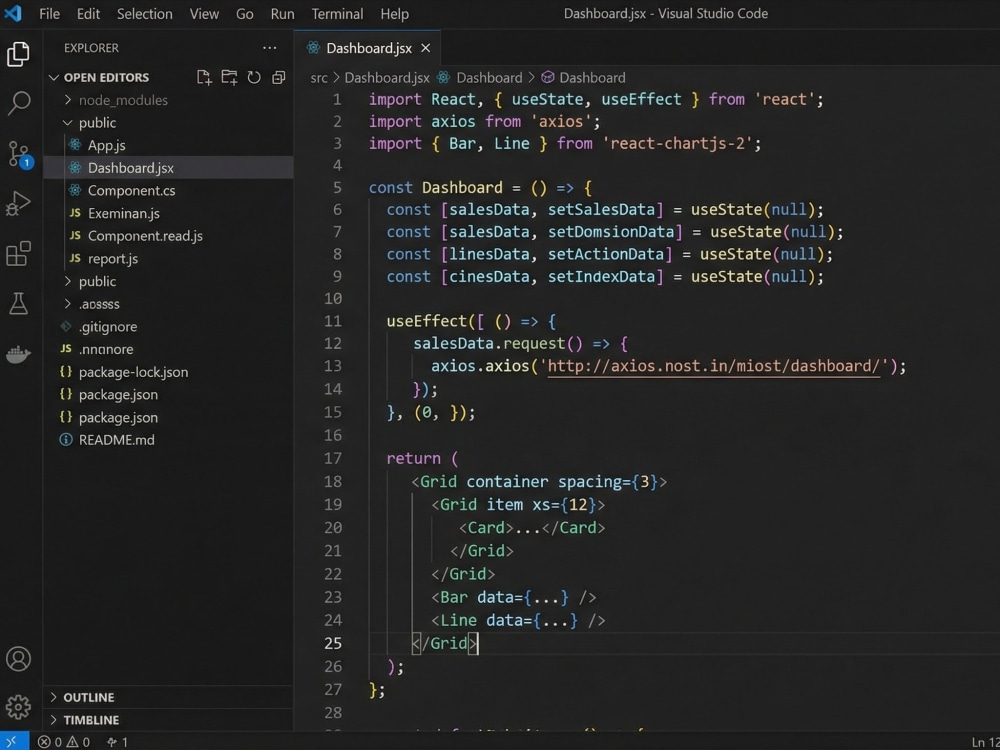Open the Explorer view in activity bar
This screenshot has height=750, width=1000.
(18, 54)
